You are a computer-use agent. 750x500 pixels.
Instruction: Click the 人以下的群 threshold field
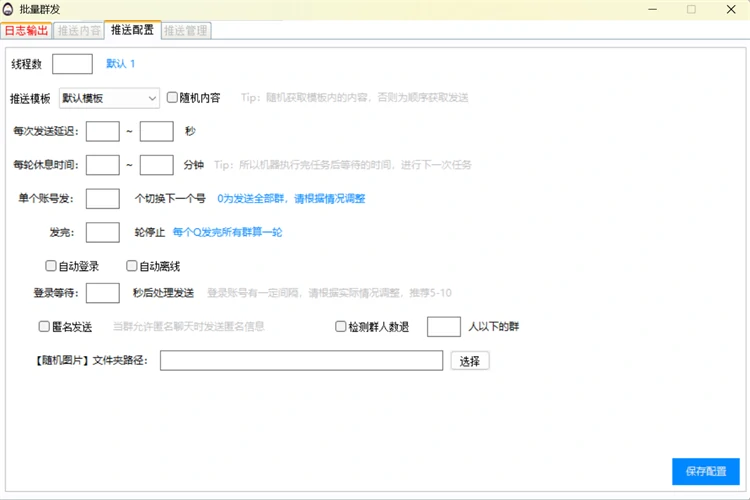click(444, 326)
